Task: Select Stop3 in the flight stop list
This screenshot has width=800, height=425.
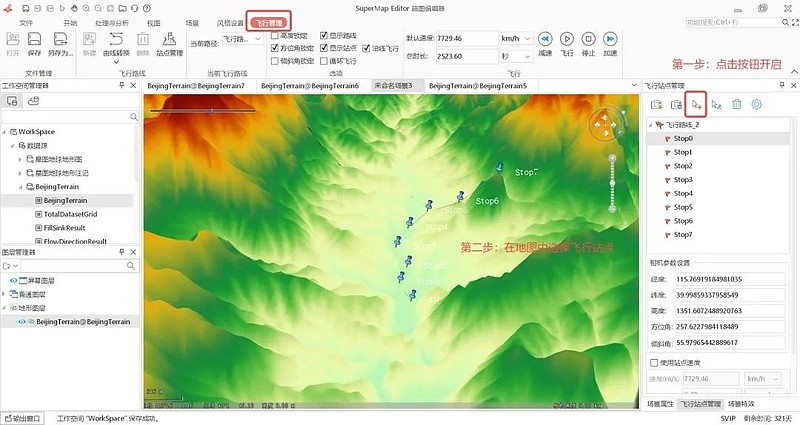Action: pos(683,180)
